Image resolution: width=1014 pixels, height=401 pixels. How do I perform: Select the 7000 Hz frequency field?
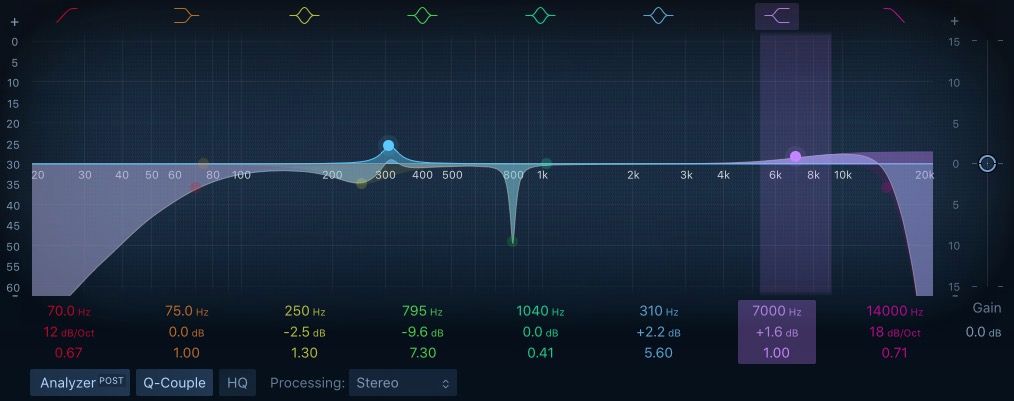click(777, 311)
